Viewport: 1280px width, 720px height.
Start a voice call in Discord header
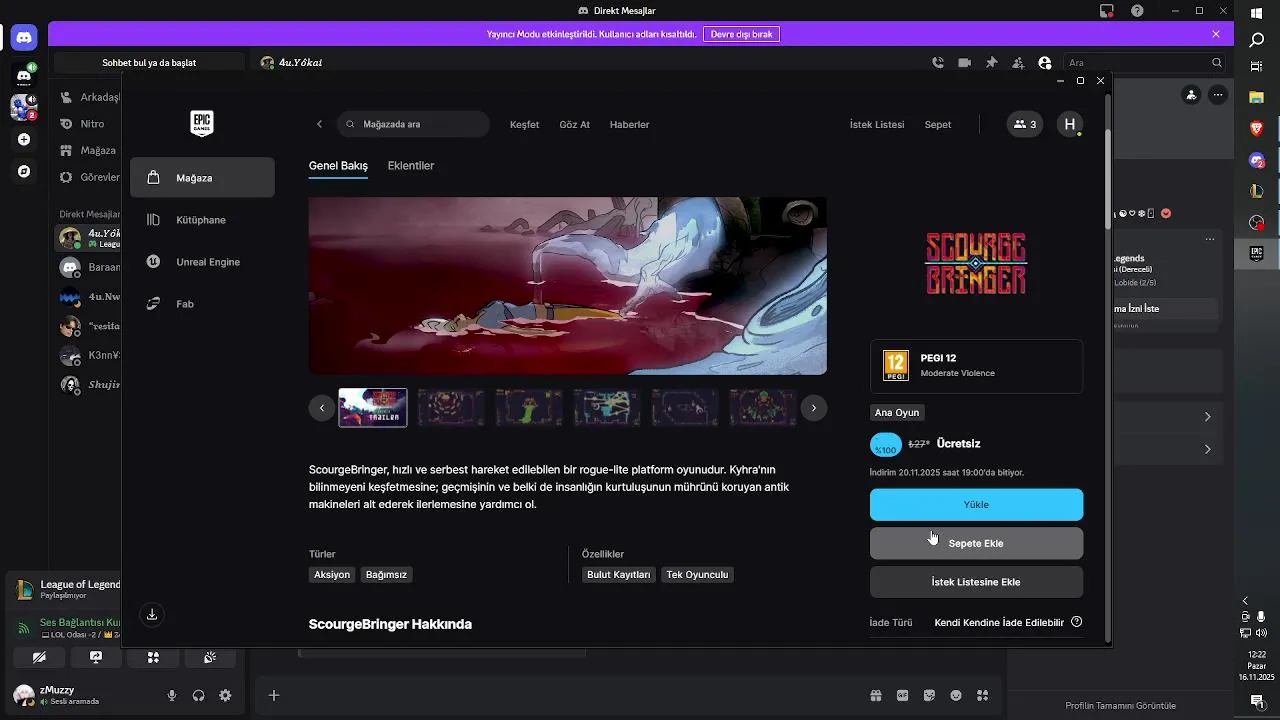point(938,62)
